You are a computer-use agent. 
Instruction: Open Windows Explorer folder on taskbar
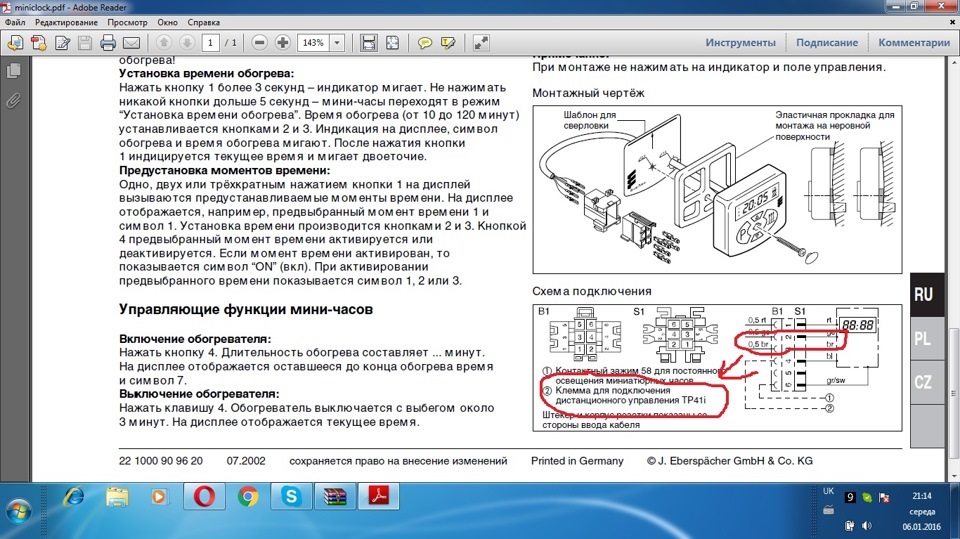tap(117, 496)
